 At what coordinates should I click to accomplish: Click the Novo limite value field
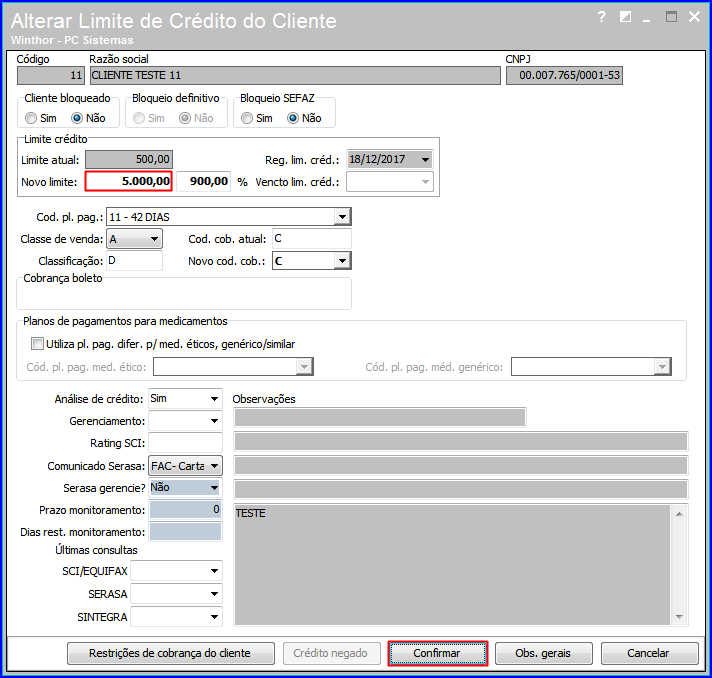129,181
